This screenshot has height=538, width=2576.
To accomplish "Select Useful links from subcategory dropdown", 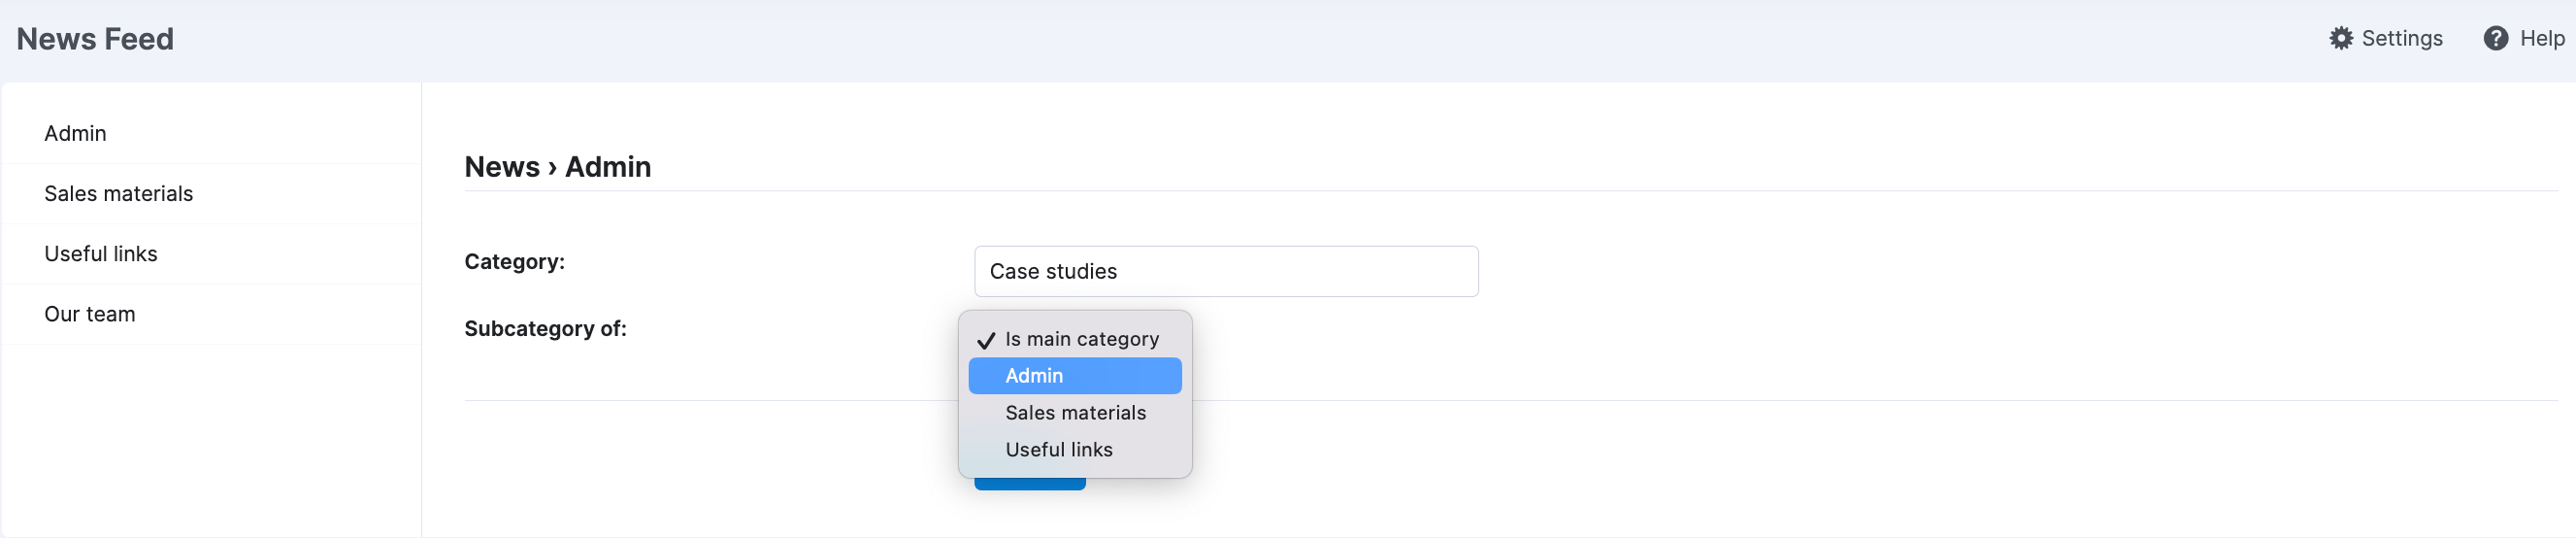I will point(1058,450).
